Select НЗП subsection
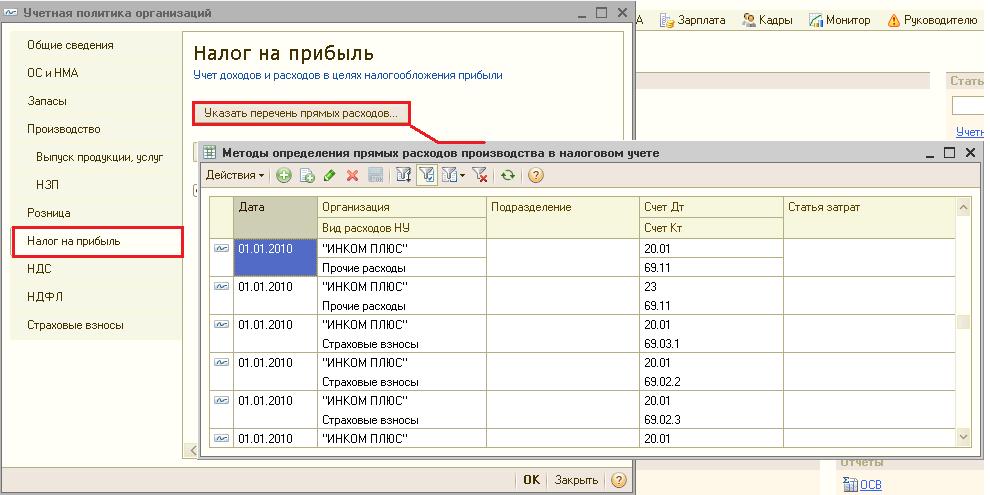The image size is (990, 495). pyautogui.click(x=47, y=185)
